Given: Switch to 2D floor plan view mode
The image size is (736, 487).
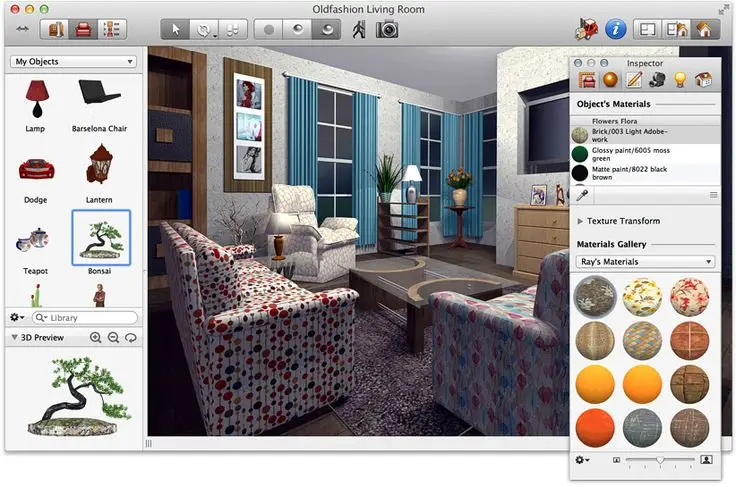Looking at the screenshot, I should 648,29.
